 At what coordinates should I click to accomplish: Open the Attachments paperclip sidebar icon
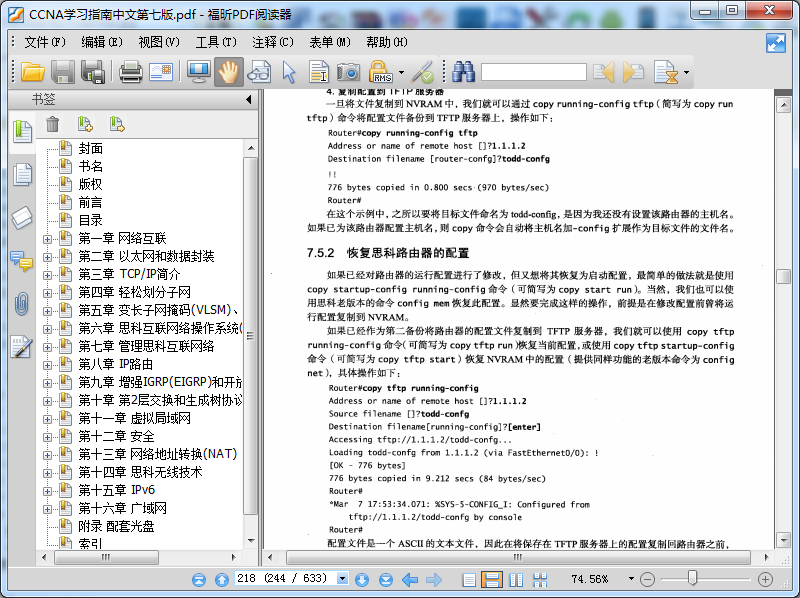click(21, 304)
